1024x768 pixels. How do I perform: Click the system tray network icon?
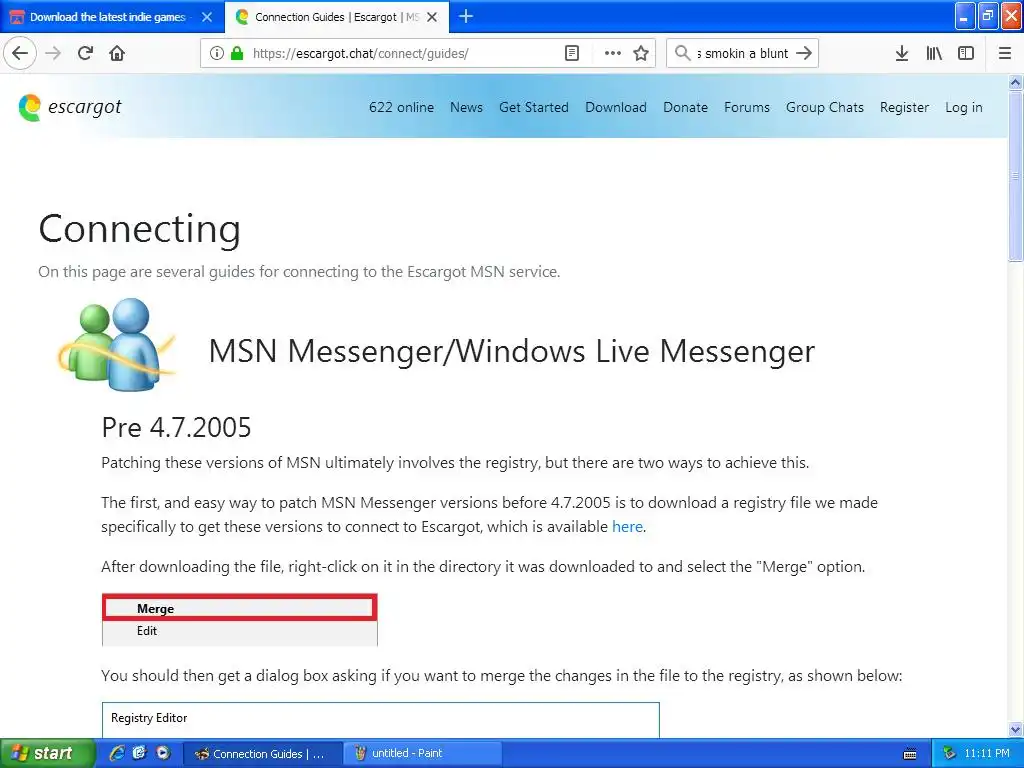point(949,753)
